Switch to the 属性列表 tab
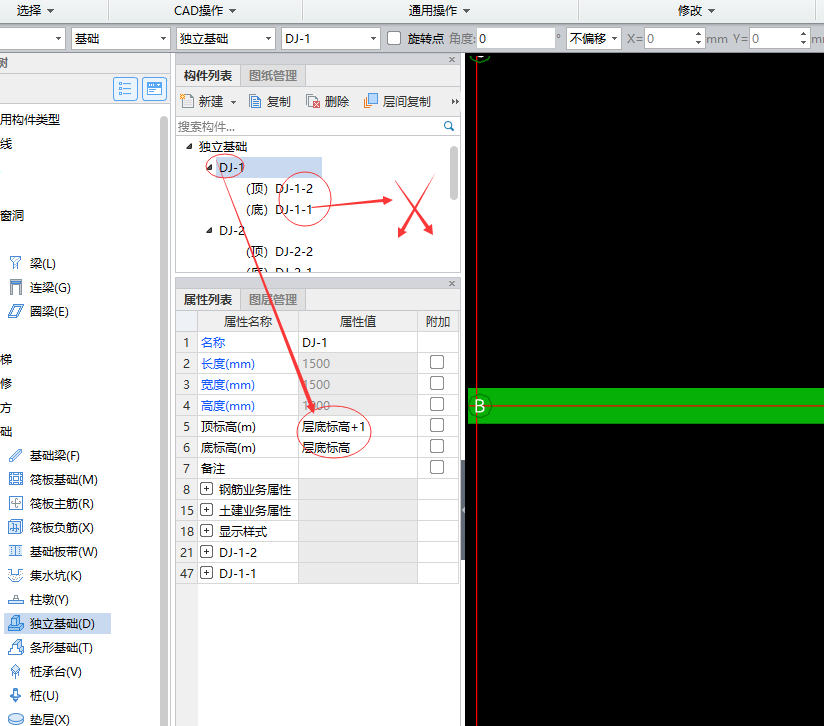The image size is (824, 726). (208, 299)
